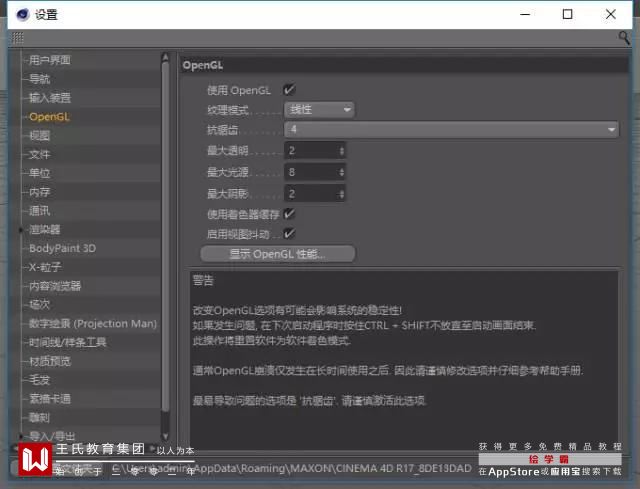Select 通讯 in the settings list

39,211
